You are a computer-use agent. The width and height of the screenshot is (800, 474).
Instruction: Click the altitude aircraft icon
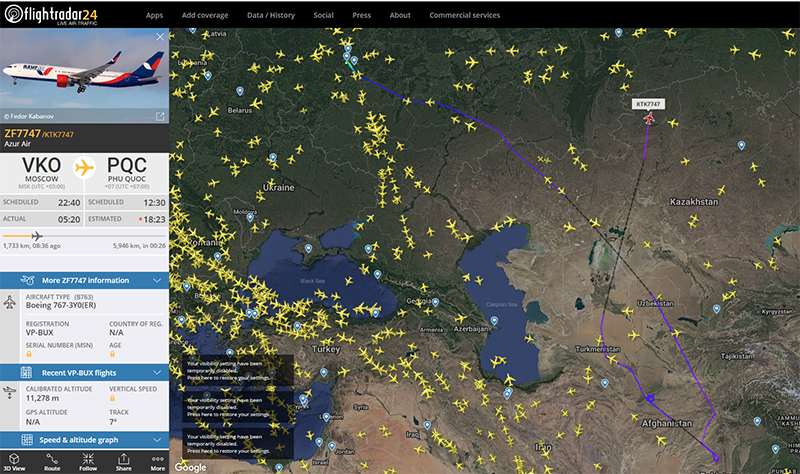[10, 392]
